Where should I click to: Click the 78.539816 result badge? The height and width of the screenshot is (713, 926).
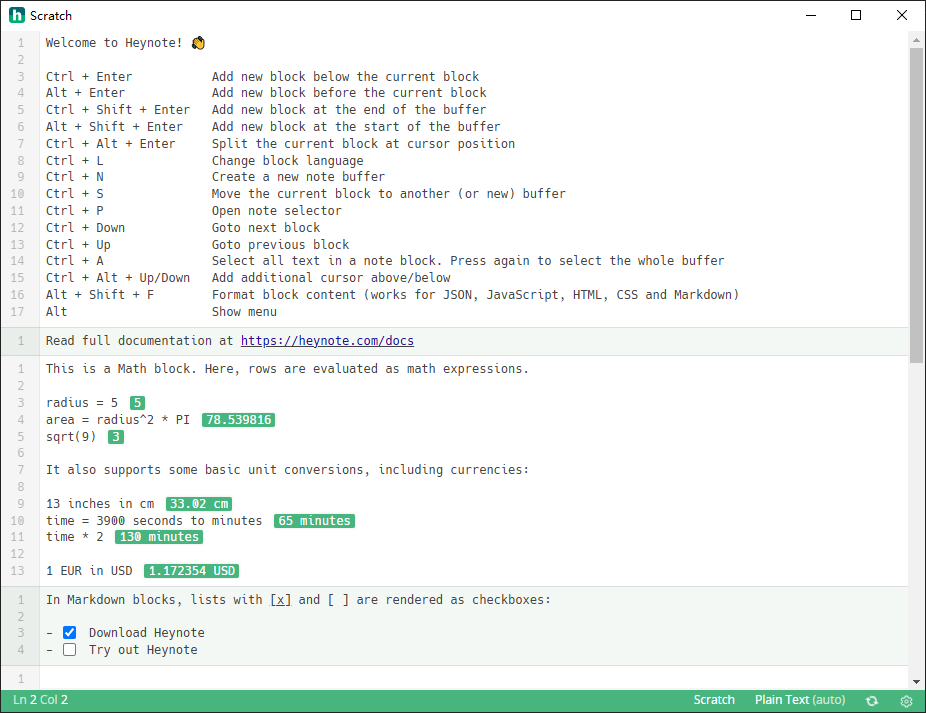pyautogui.click(x=239, y=420)
